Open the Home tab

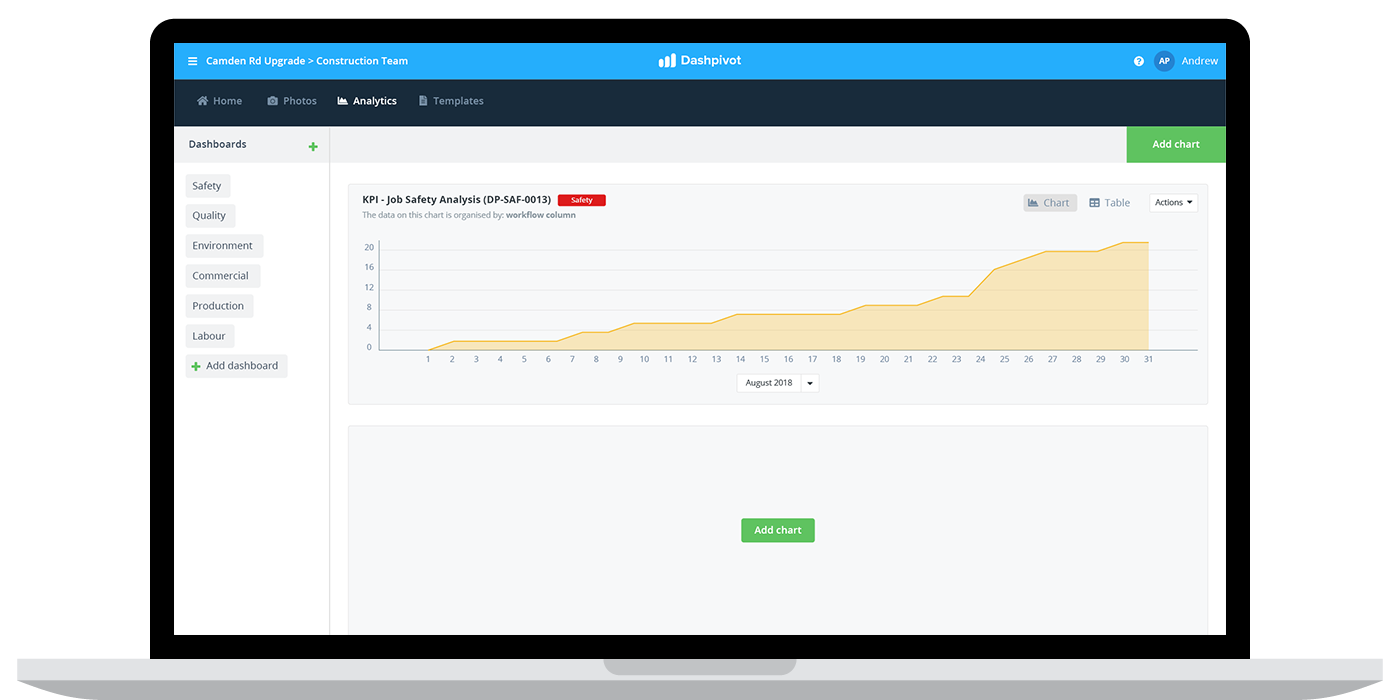(x=220, y=101)
